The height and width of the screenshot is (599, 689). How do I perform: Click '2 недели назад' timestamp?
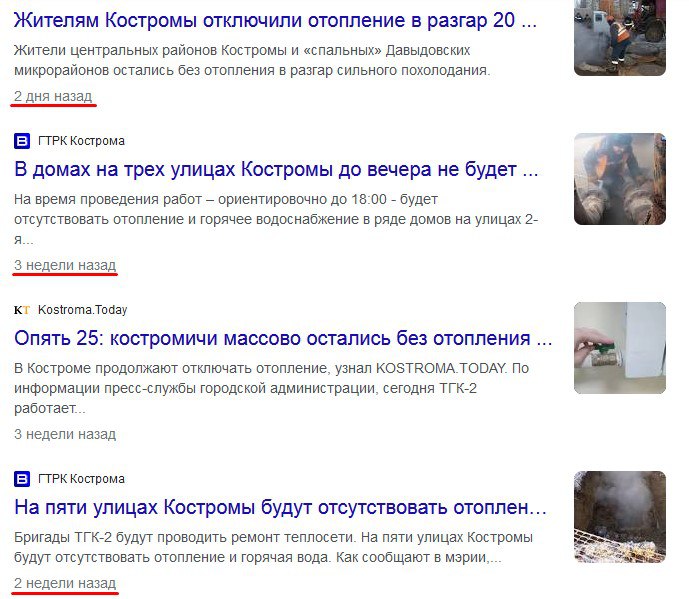[x=65, y=583]
